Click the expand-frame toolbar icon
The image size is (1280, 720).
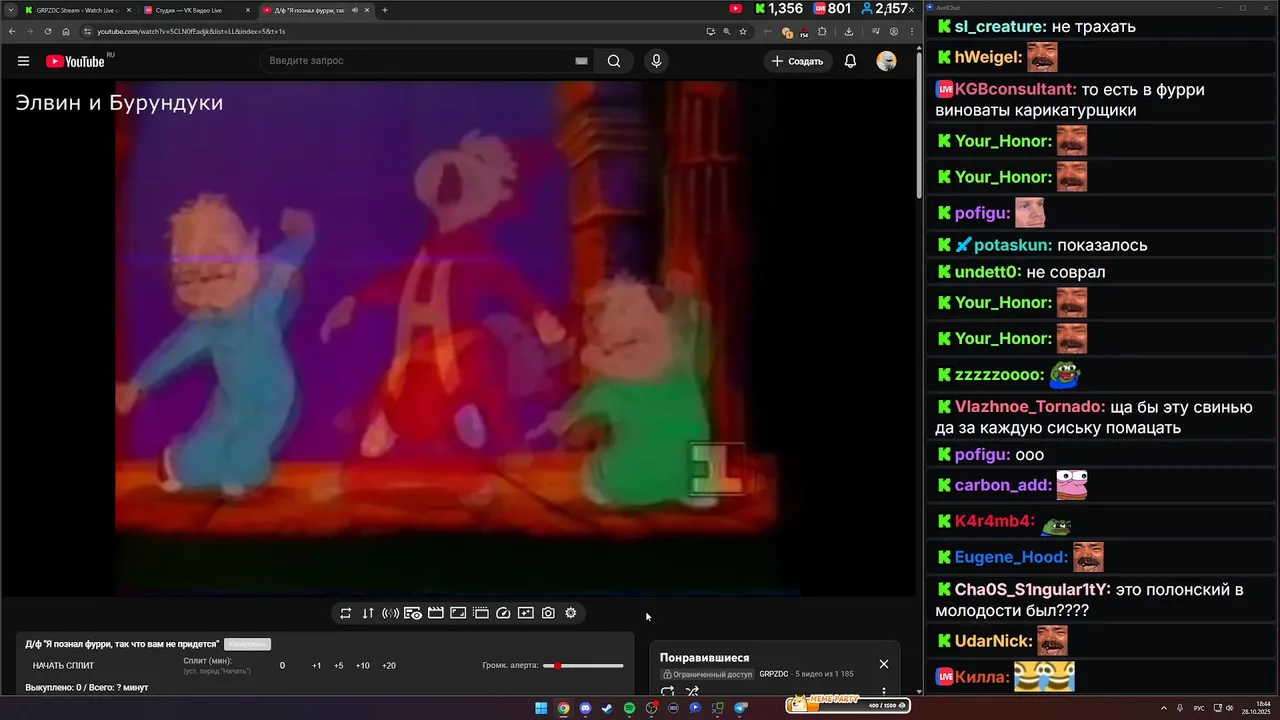pyautogui.click(x=458, y=613)
